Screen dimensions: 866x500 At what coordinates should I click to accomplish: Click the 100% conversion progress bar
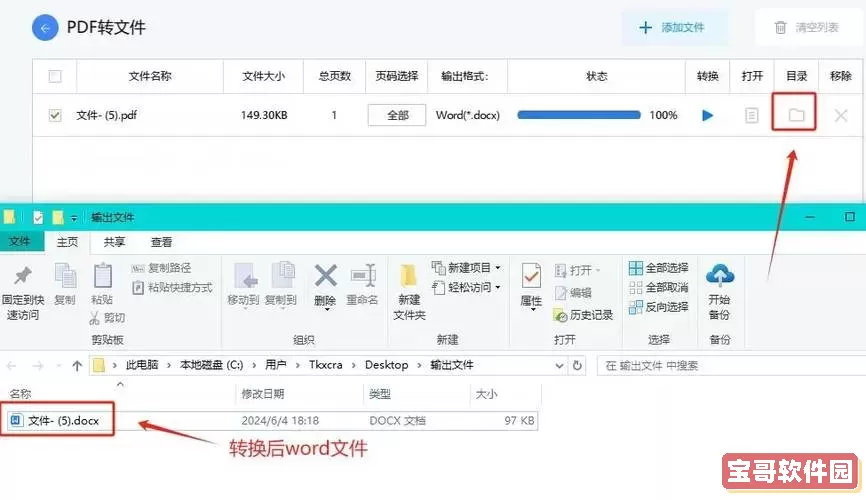pos(578,115)
